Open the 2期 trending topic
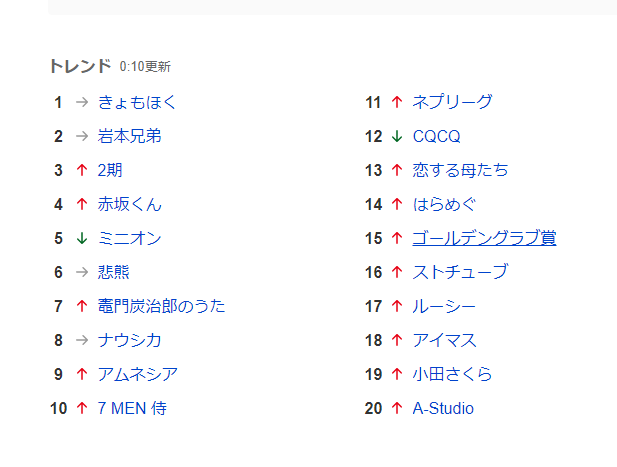Screen dimensions: 617x467 pos(110,170)
